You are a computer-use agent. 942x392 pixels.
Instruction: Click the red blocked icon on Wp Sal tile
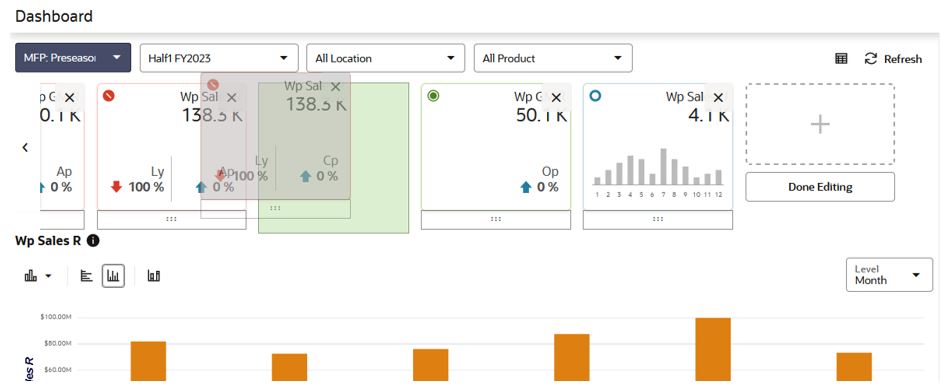[x=109, y=95]
